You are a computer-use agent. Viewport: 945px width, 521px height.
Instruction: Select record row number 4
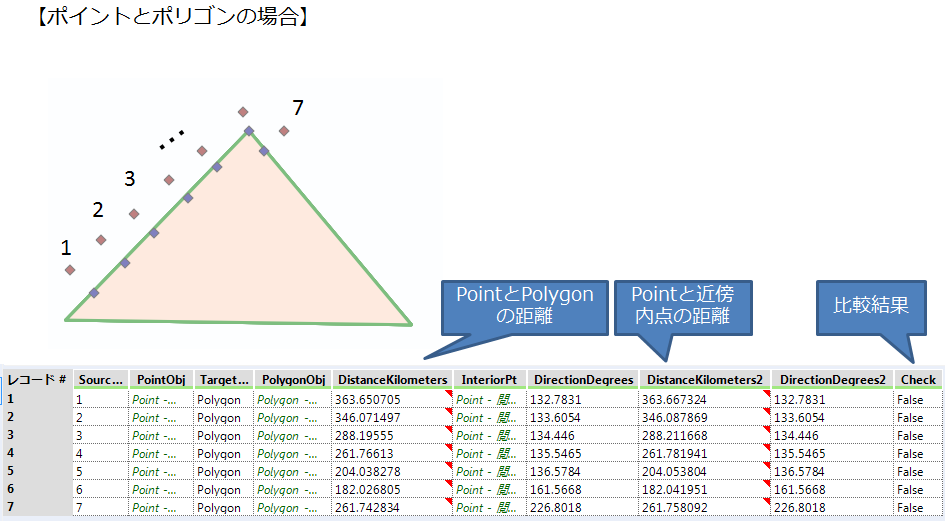click(x=36, y=453)
